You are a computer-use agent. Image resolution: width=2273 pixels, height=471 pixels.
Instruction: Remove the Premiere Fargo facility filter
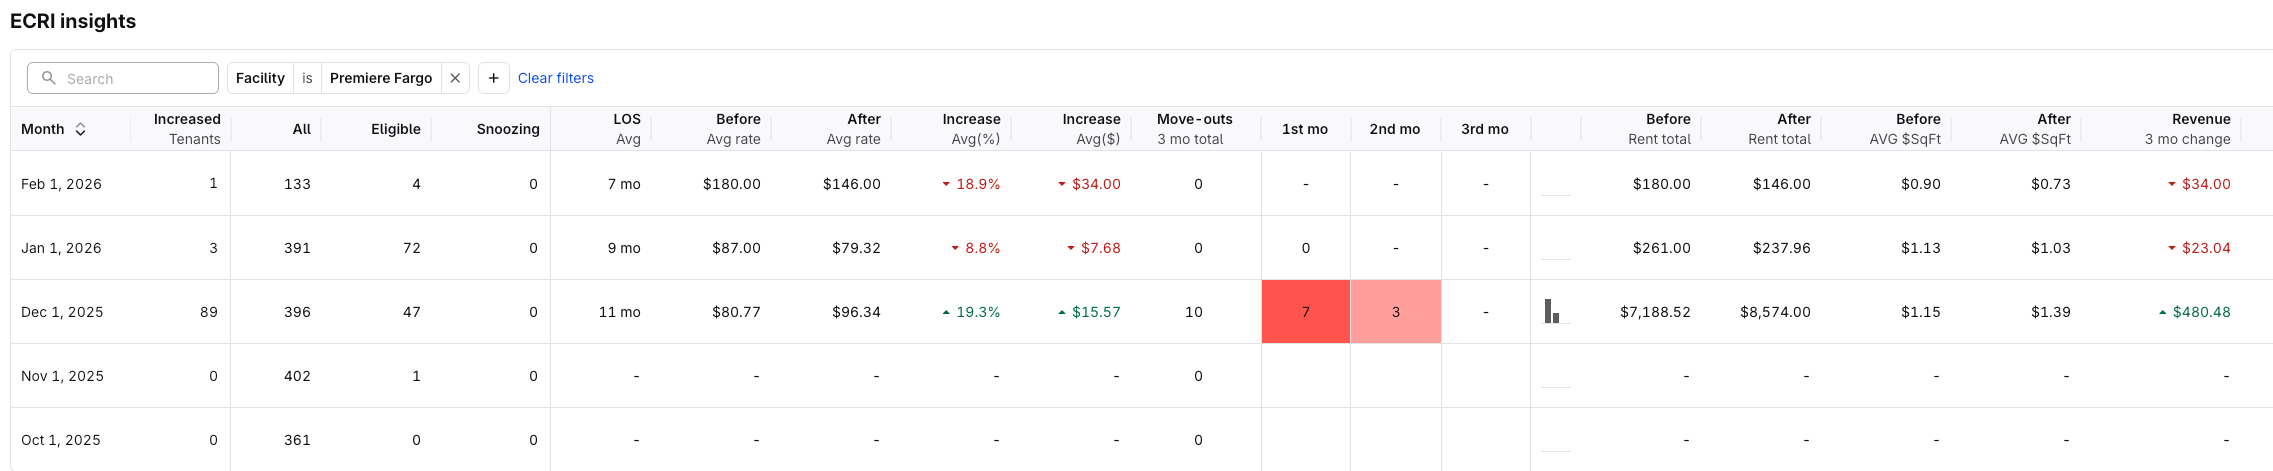455,78
